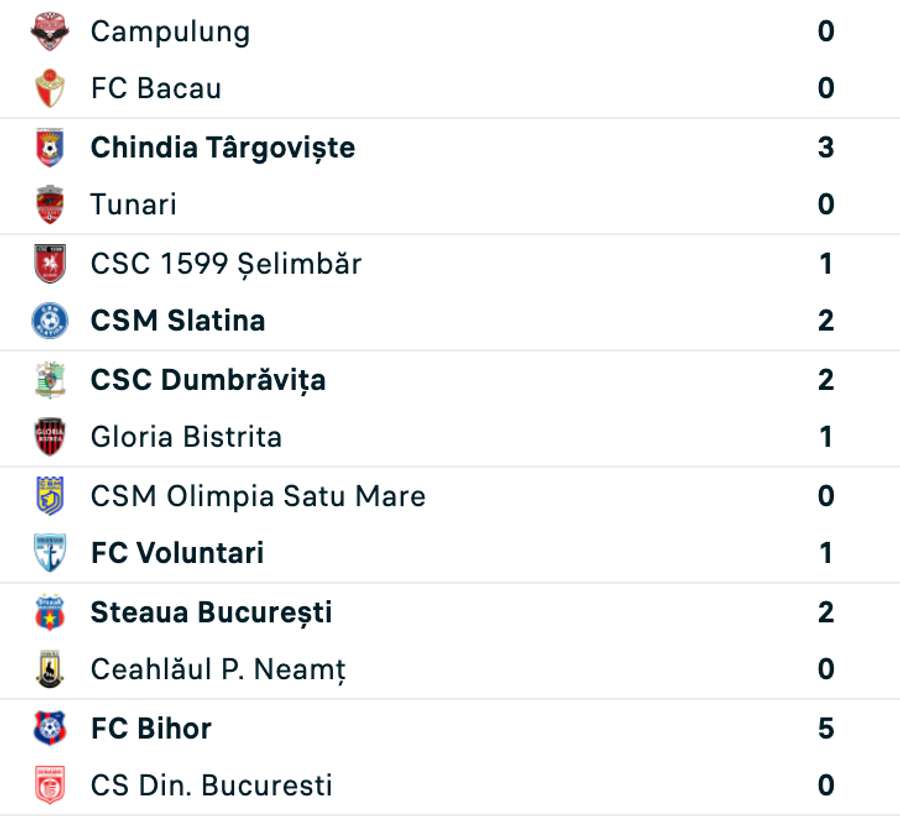Click the CSC Dumbrăvița crest icon
The width and height of the screenshot is (900, 816).
pos(50,379)
